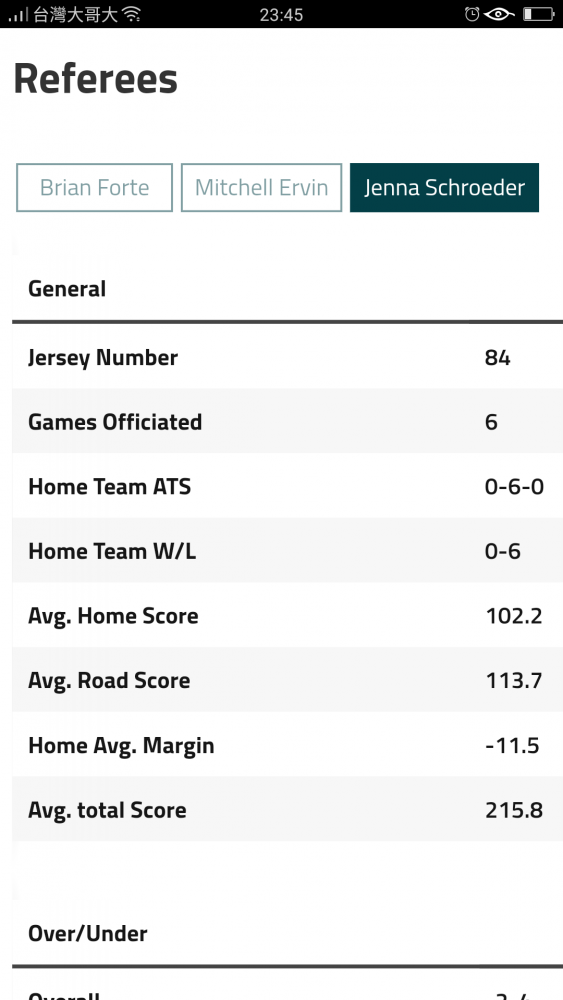The image size is (563, 1000).
Task: Click the Avg. total Score row
Action: click(288, 809)
